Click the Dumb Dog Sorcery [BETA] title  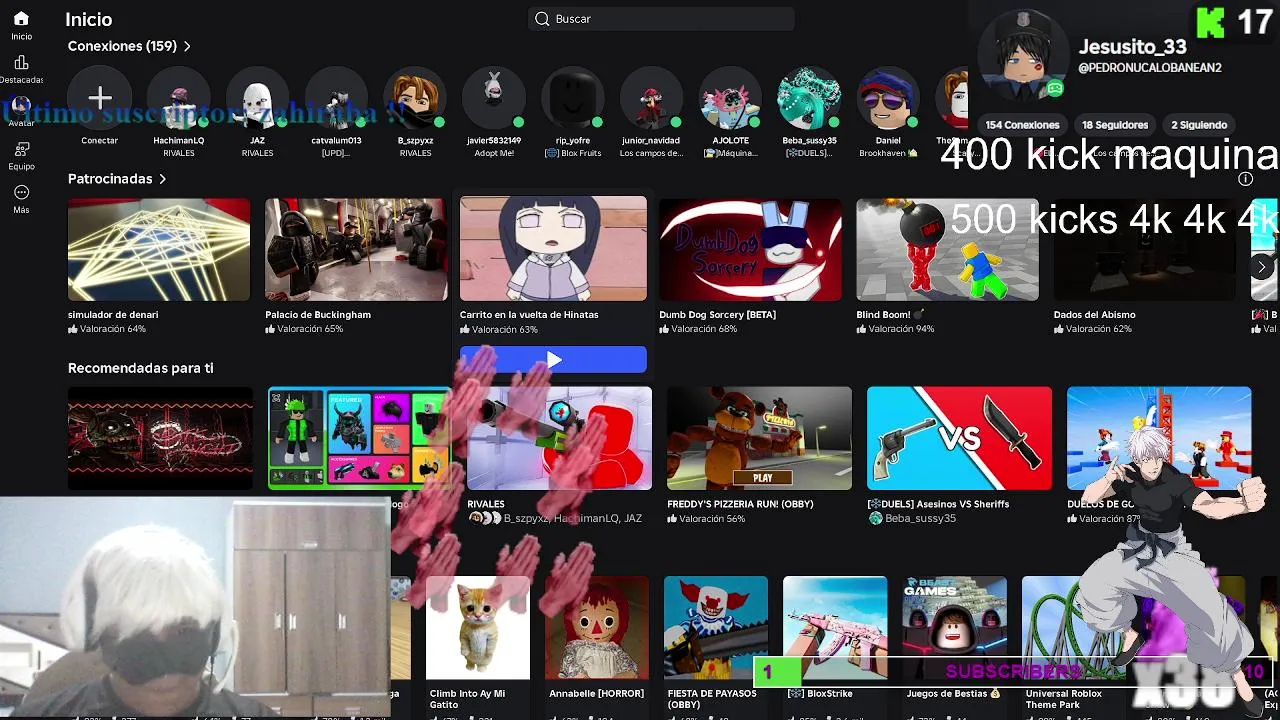click(x=717, y=315)
